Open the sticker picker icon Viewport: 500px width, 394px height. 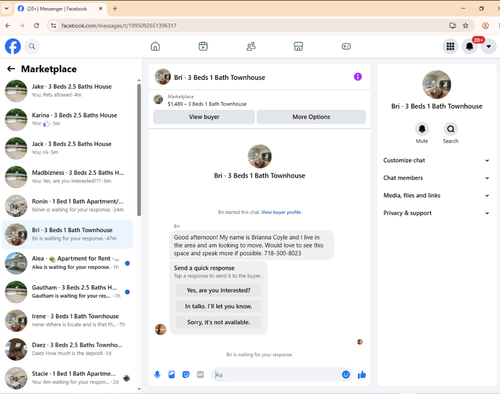[186, 375]
